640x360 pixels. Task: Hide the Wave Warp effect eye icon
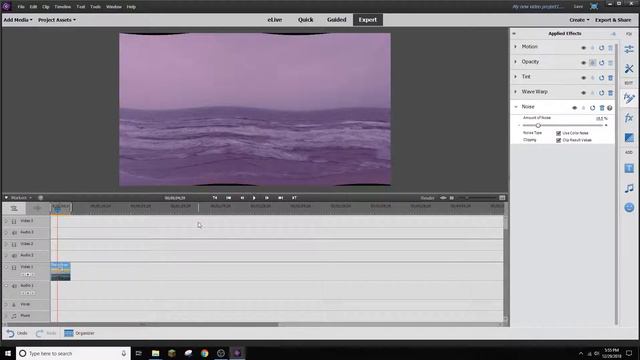click(584, 93)
